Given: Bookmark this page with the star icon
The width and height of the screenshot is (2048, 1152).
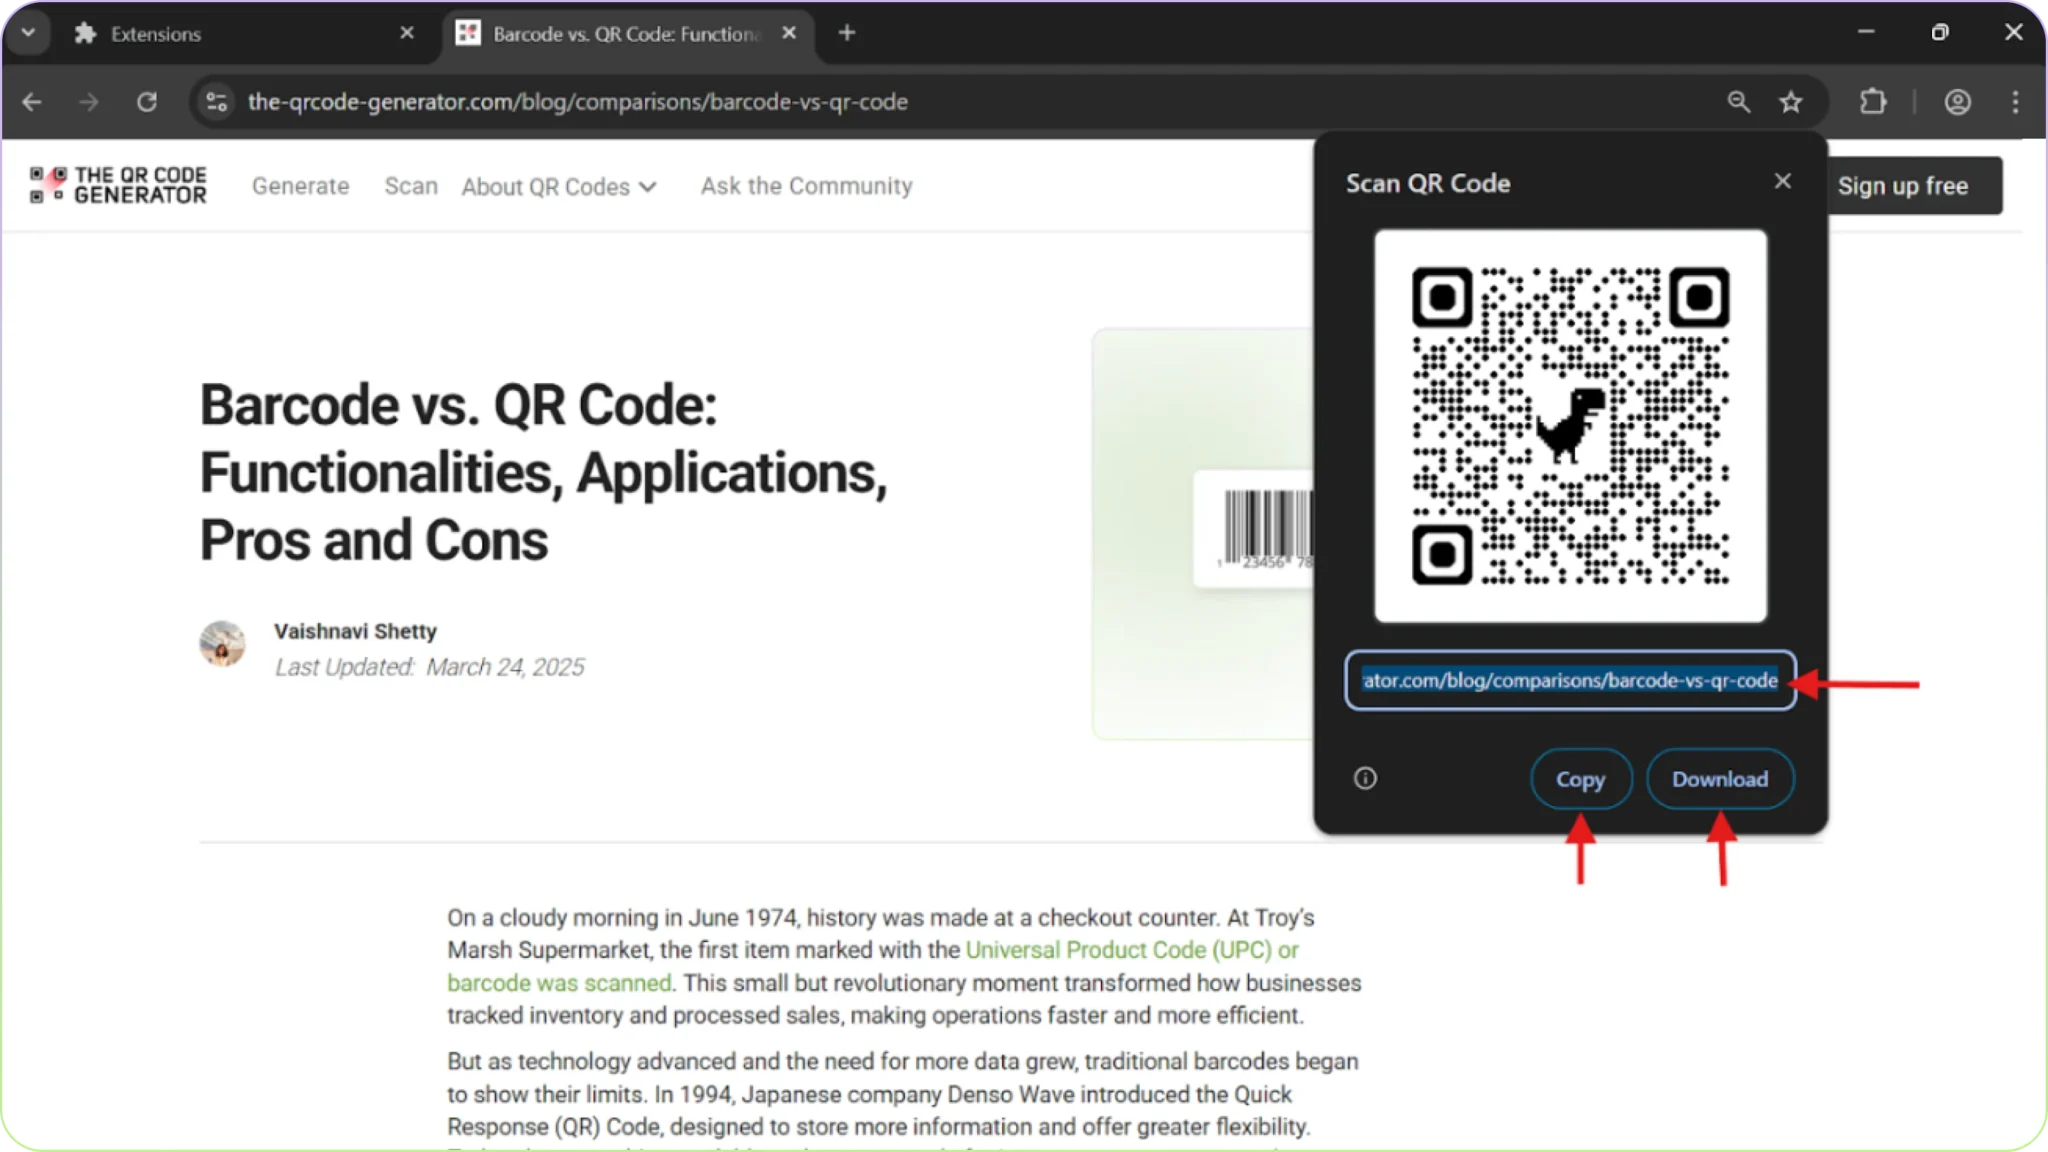Looking at the screenshot, I should click(x=1791, y=102).
